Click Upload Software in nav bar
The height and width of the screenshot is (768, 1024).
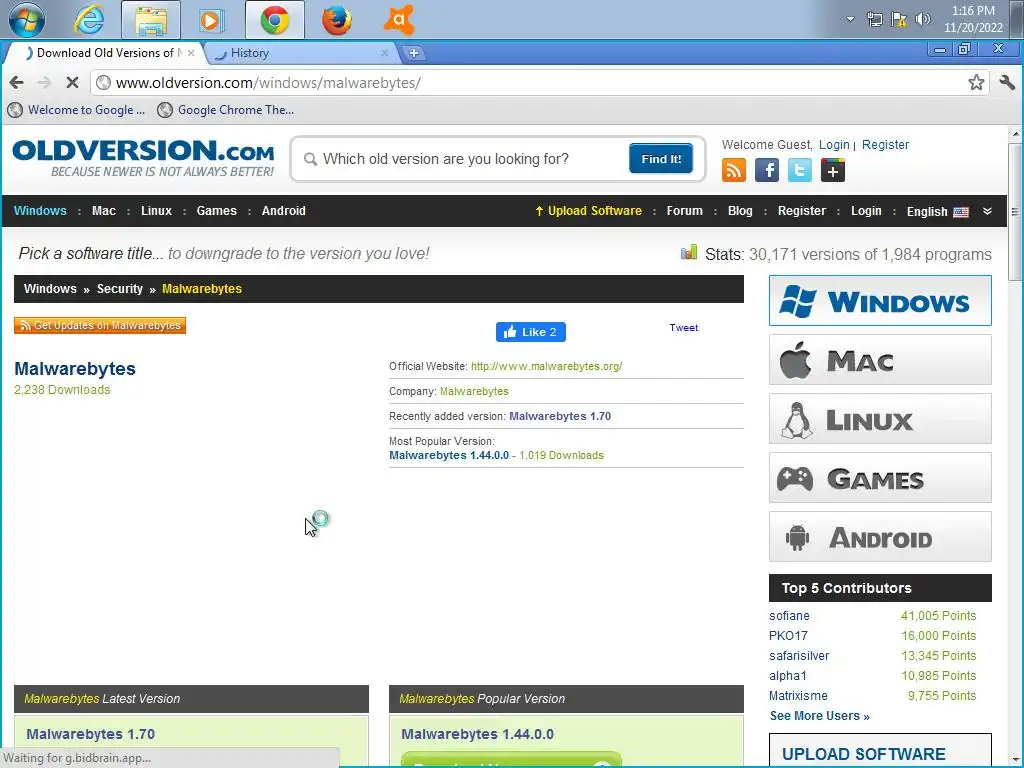point(588,211)
